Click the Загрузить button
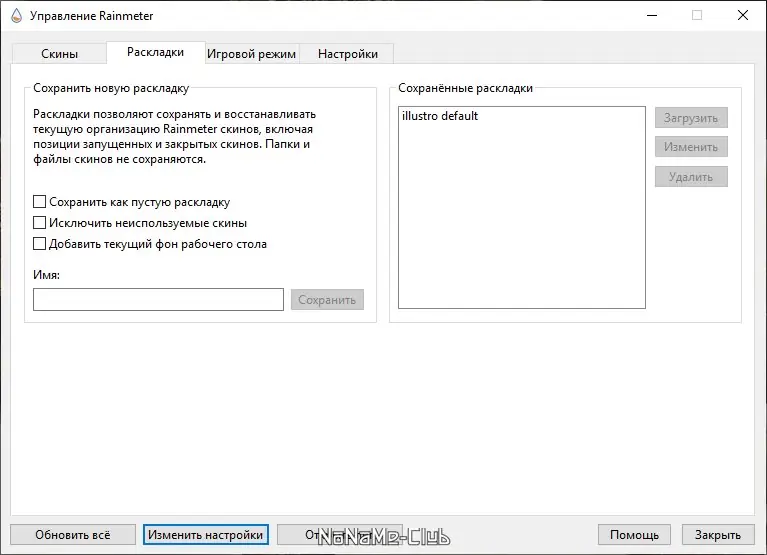767x555 pixels. pos(691,118)
